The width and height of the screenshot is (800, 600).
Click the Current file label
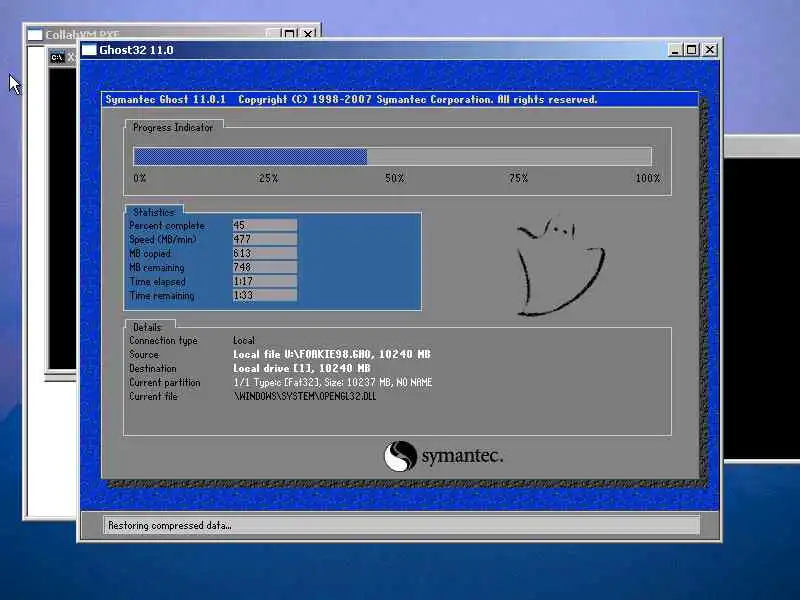(x=153, y=396)
